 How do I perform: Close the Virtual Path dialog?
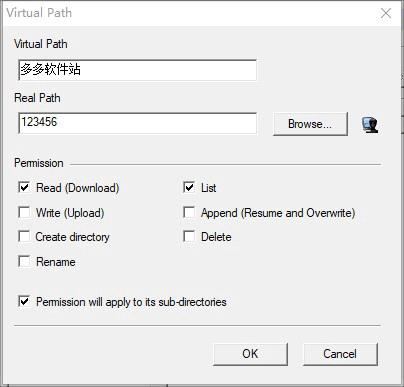pos(386,13)
